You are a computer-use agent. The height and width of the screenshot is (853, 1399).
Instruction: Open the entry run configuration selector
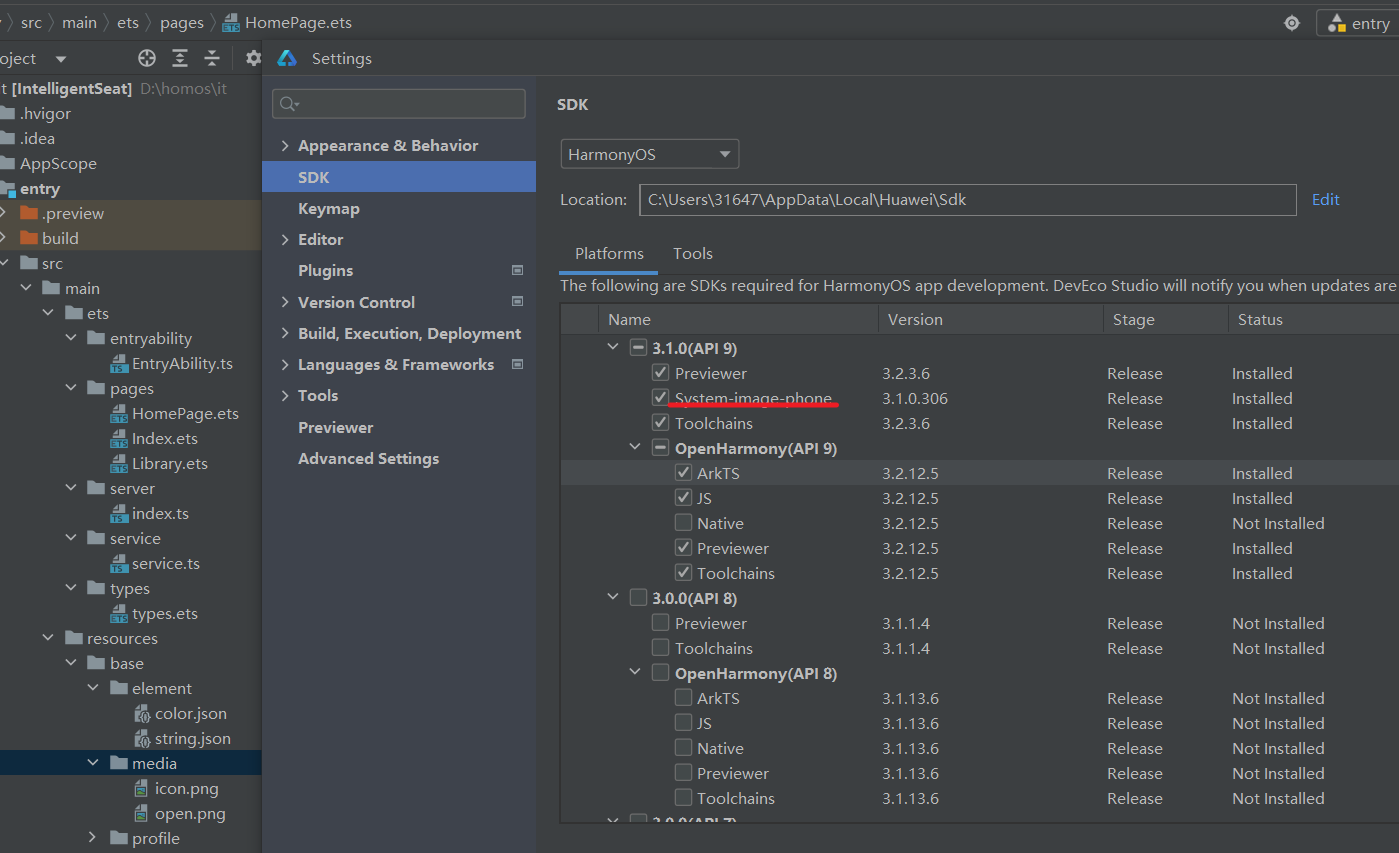tap(1359, 24)
